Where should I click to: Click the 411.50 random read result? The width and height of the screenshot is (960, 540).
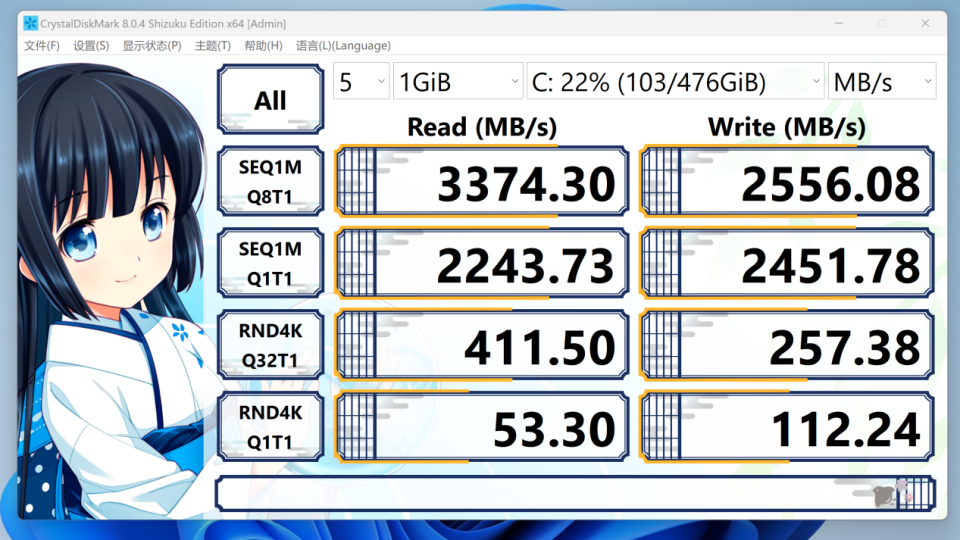[482, 345]
